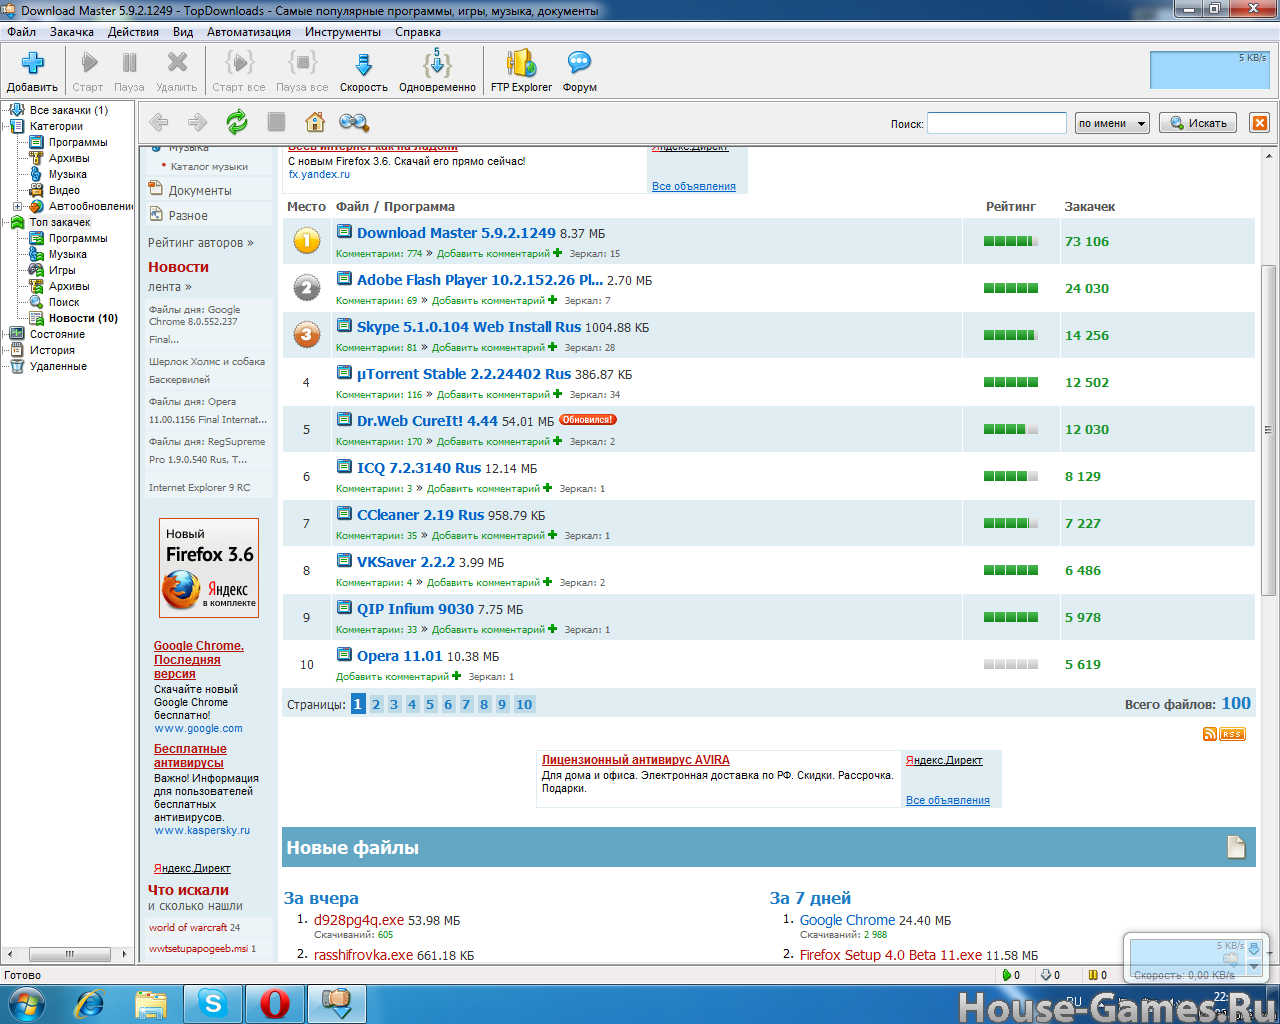Click the Pause toolbar button
This screenshot has width=1280, height=1024.
pyautogui.click(x=129, y=72)
